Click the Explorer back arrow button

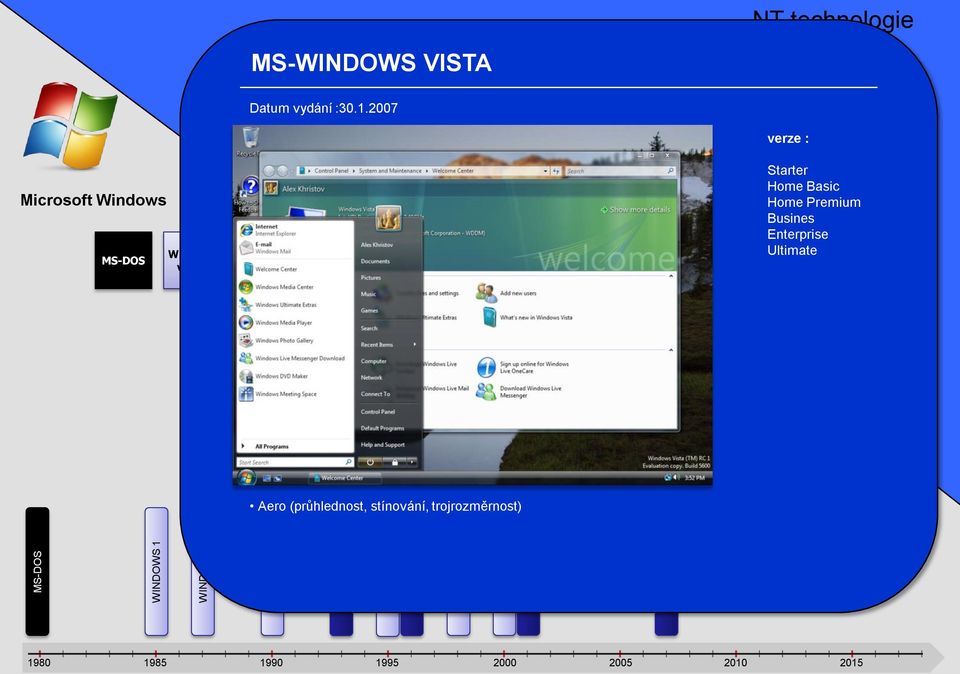click(x=269, y=171)
